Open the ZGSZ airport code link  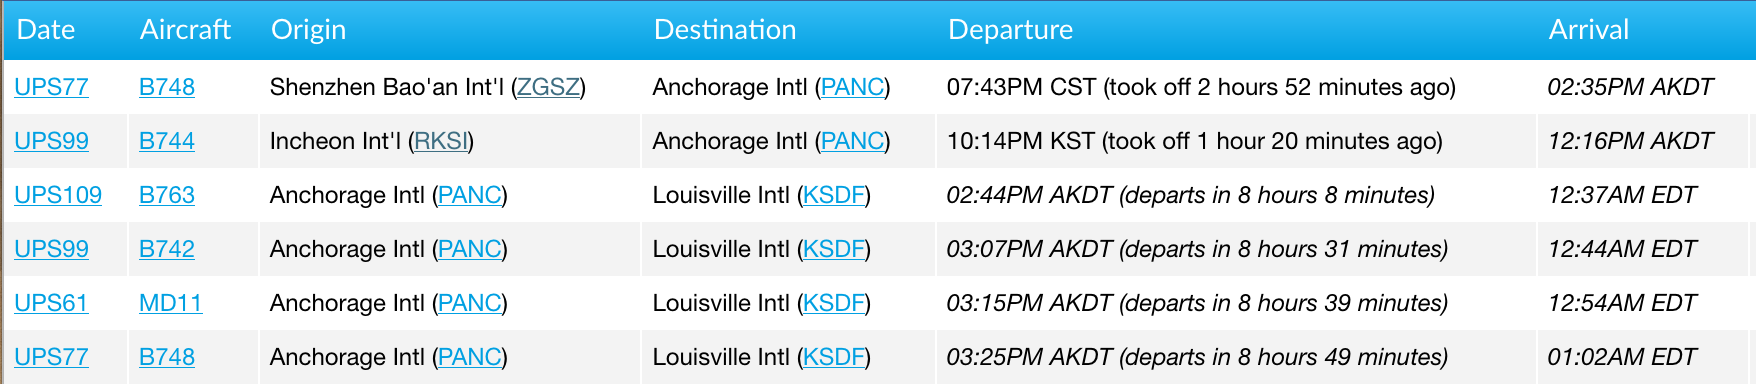pyautogui.click(x=548, y=87)
